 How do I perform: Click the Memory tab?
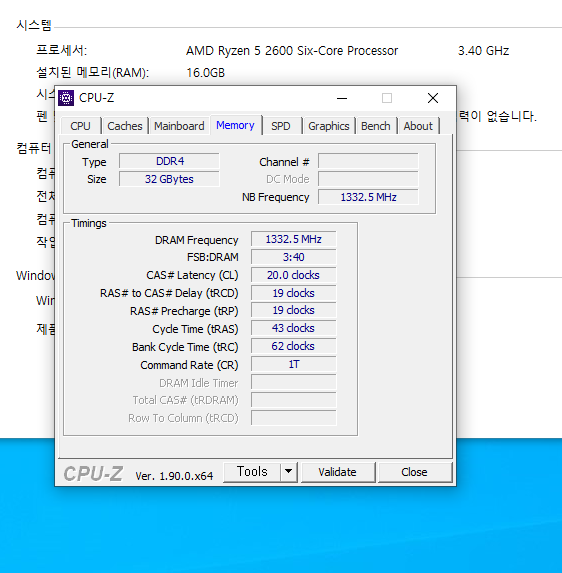(x=235, y=125)
